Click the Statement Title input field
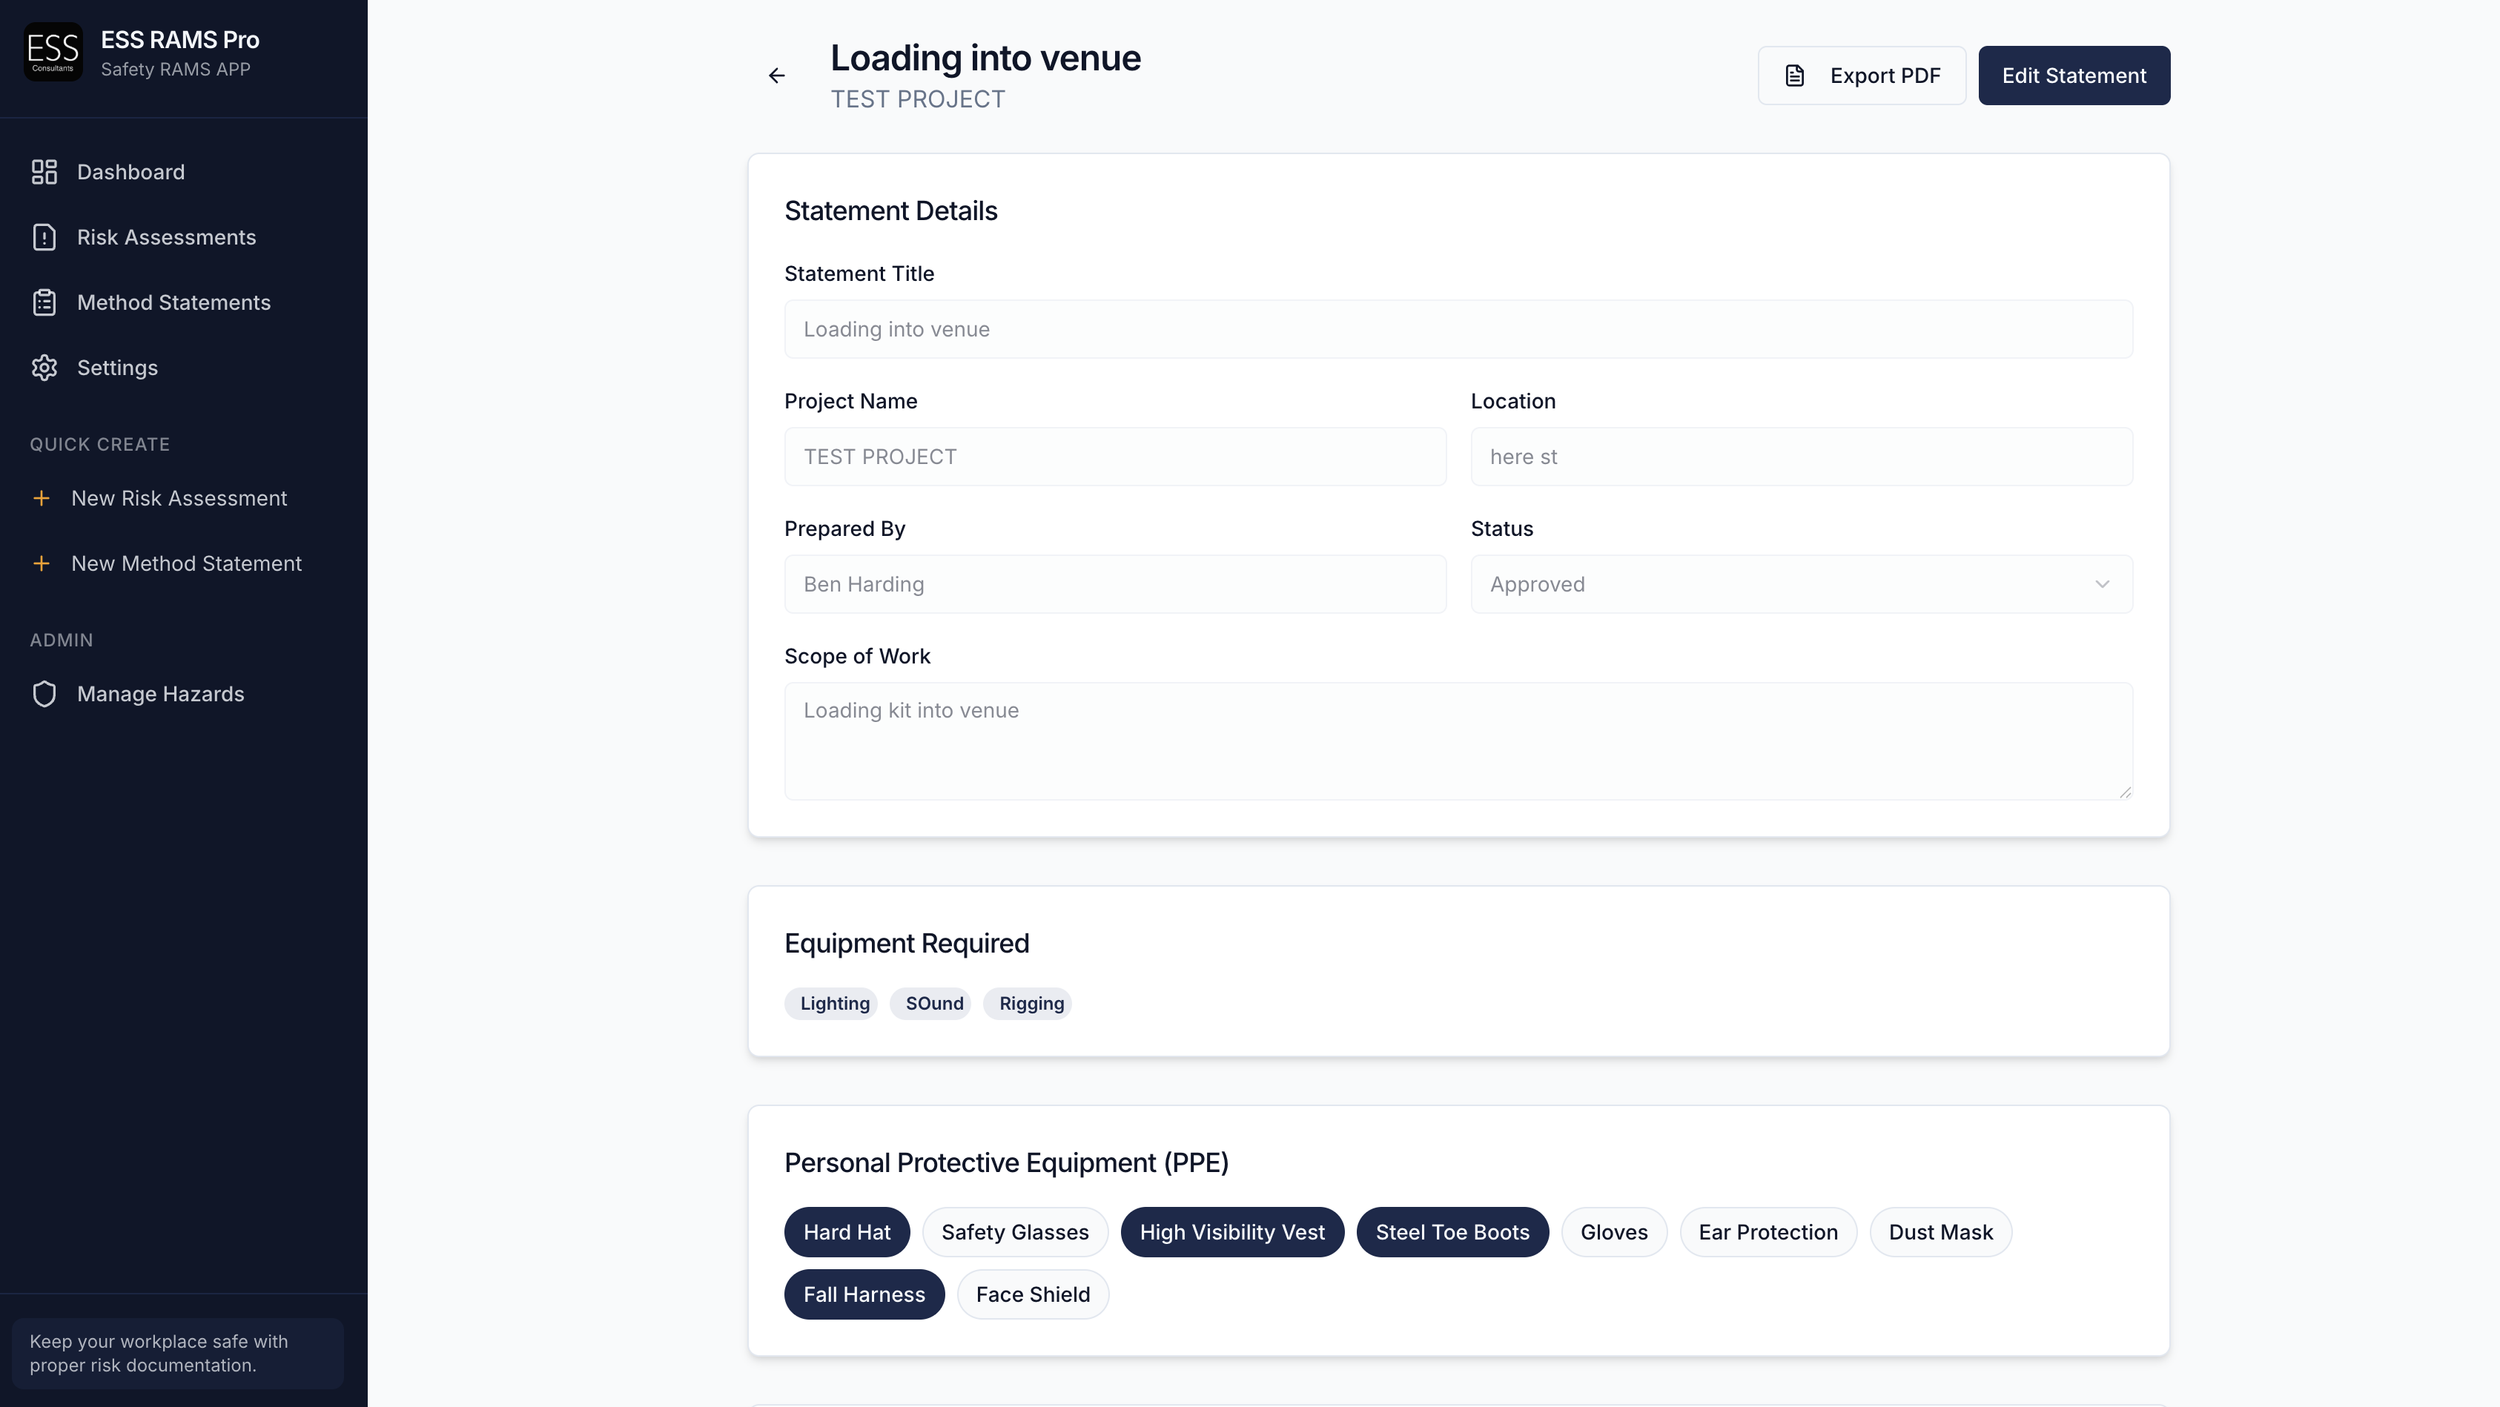The image size is (2500, 1407). pyautogui.click(x=1457, y=330)
